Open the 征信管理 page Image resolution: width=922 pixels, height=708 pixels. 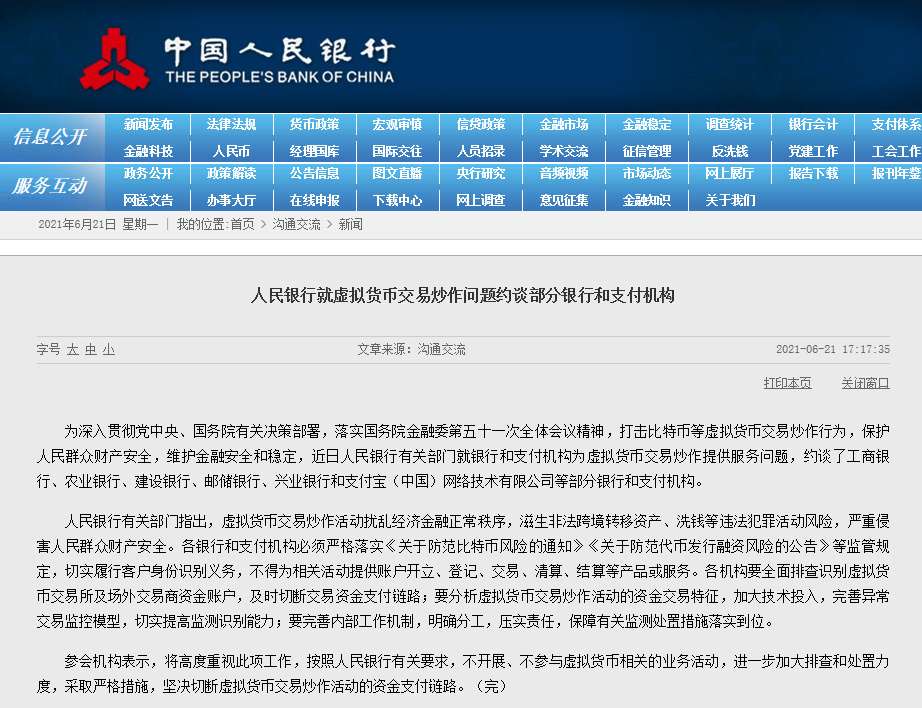(x=646, y=150)
